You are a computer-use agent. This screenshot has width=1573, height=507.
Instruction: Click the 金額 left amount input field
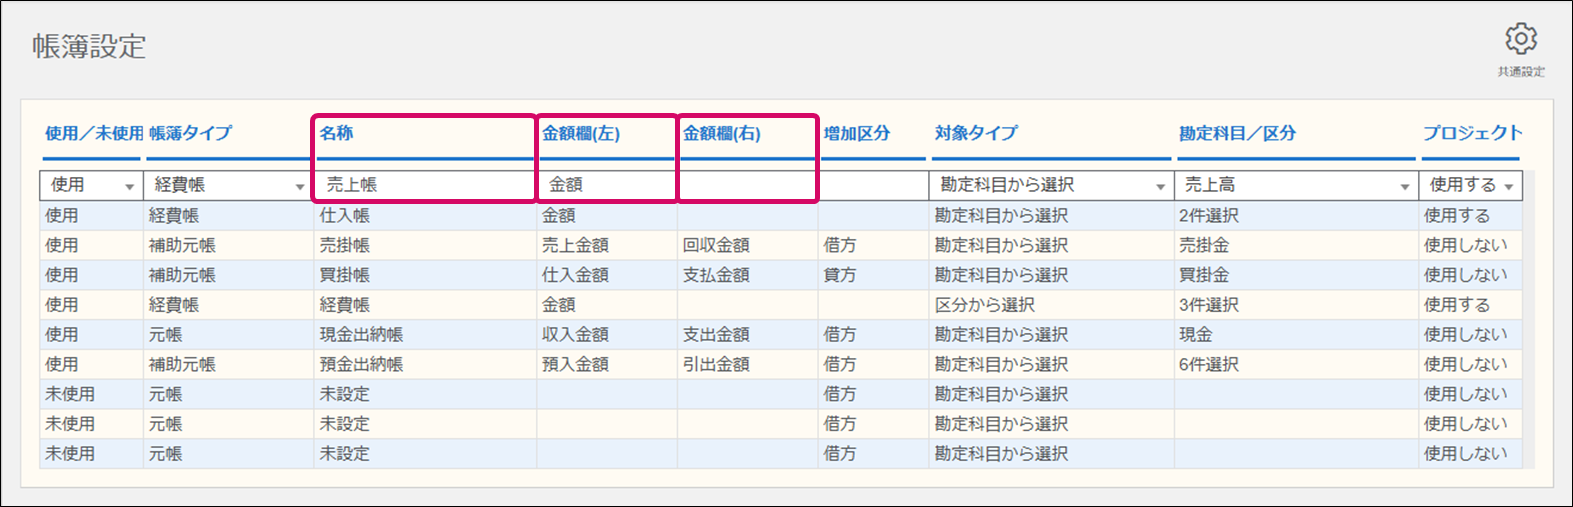coord(607,185)
